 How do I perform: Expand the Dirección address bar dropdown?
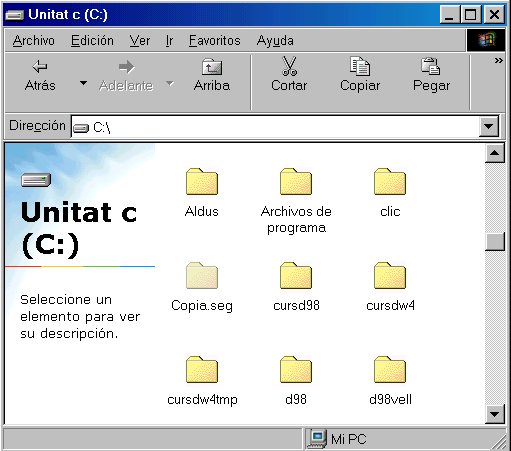pos(489,126)
